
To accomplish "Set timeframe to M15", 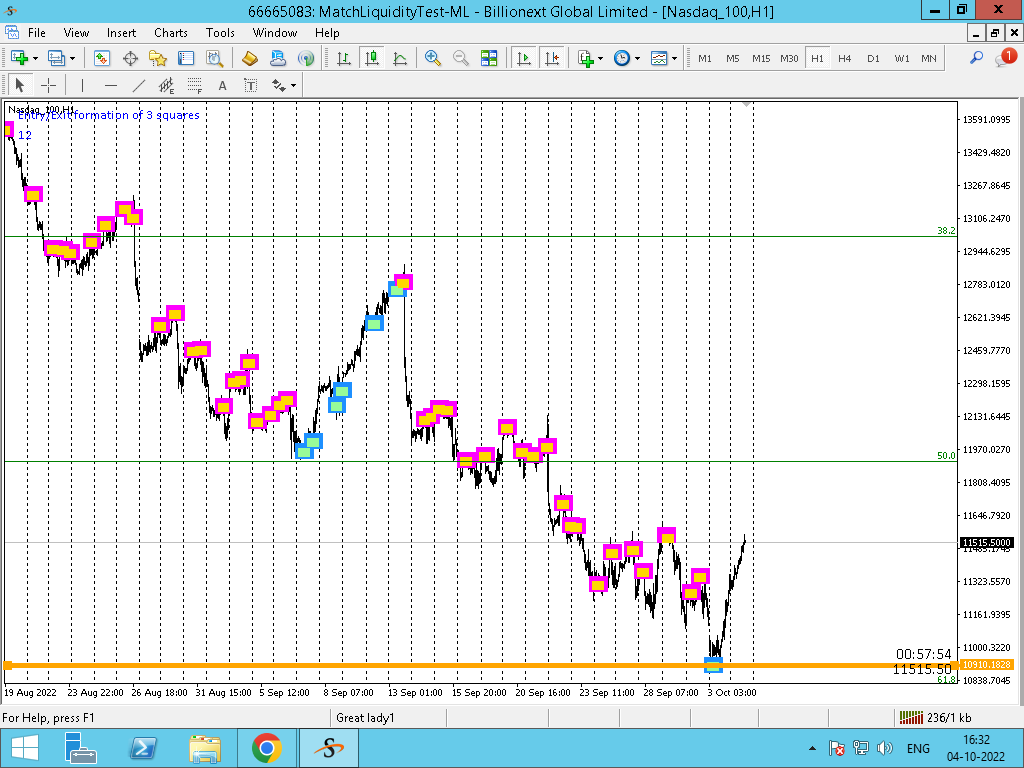I will click(x=761, y=58).
